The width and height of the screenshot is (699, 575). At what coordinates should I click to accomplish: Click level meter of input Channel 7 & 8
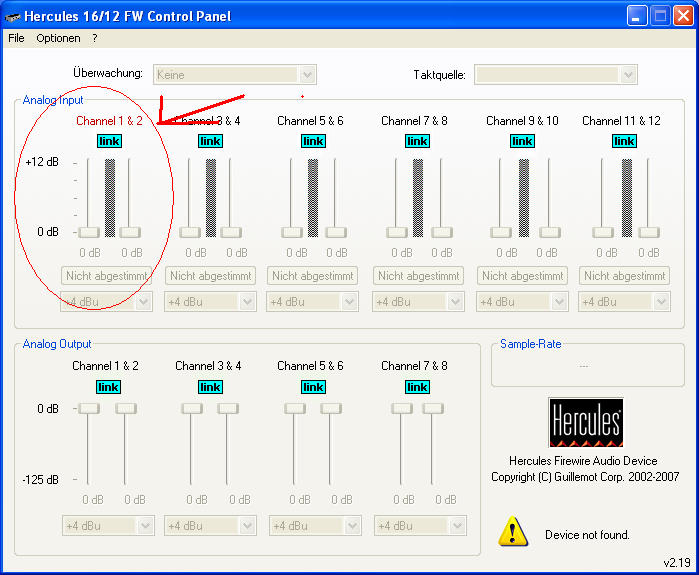click(x=418, y=197)
